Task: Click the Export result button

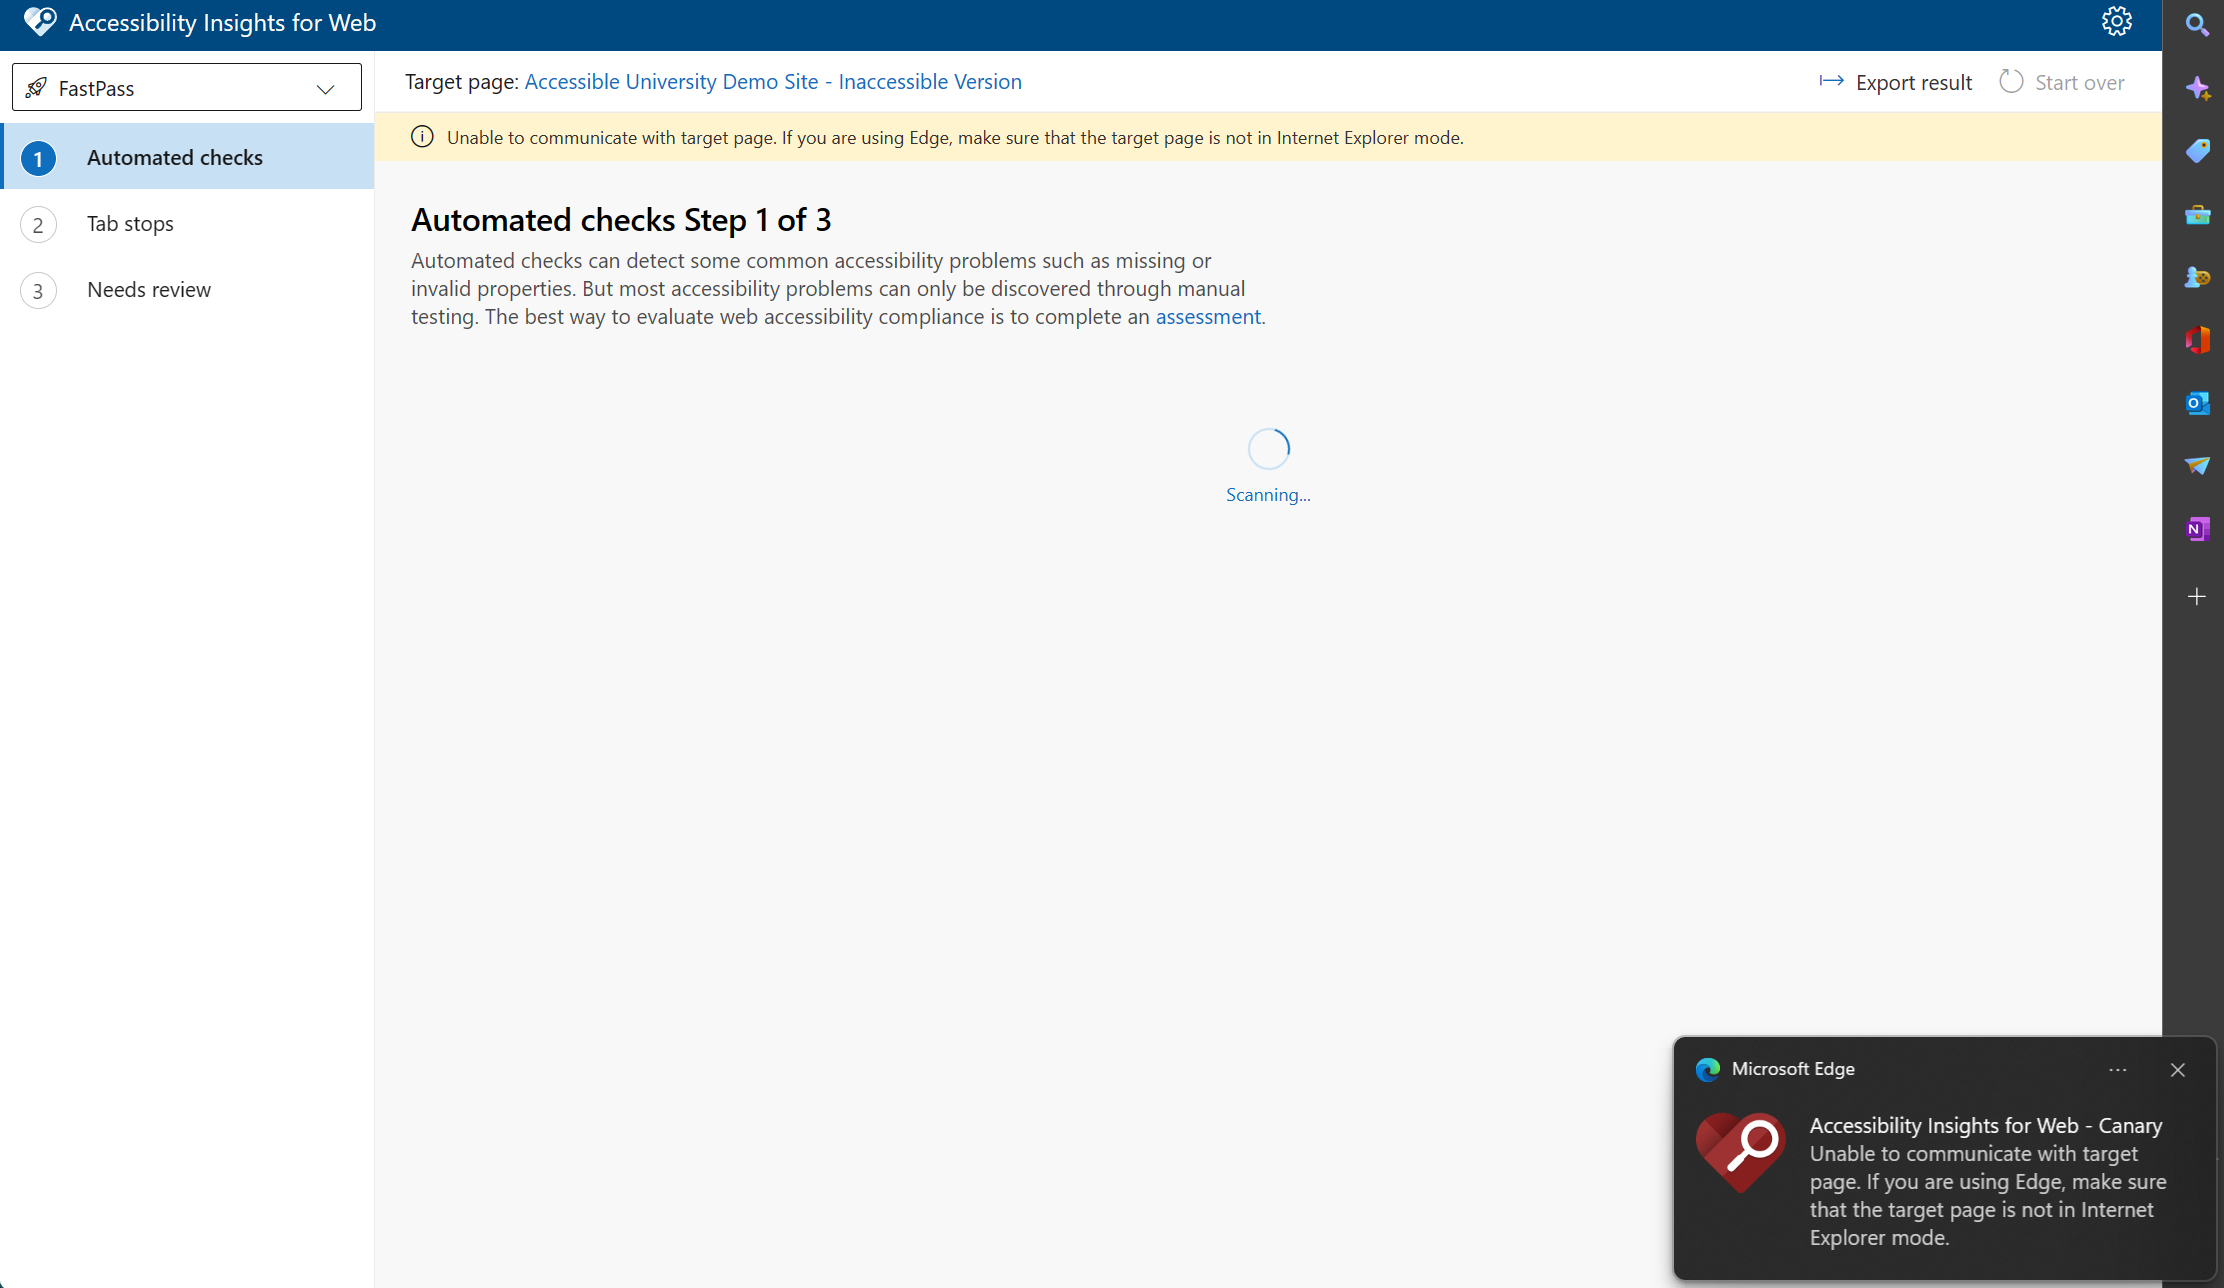Action: tap(1896, 83)
